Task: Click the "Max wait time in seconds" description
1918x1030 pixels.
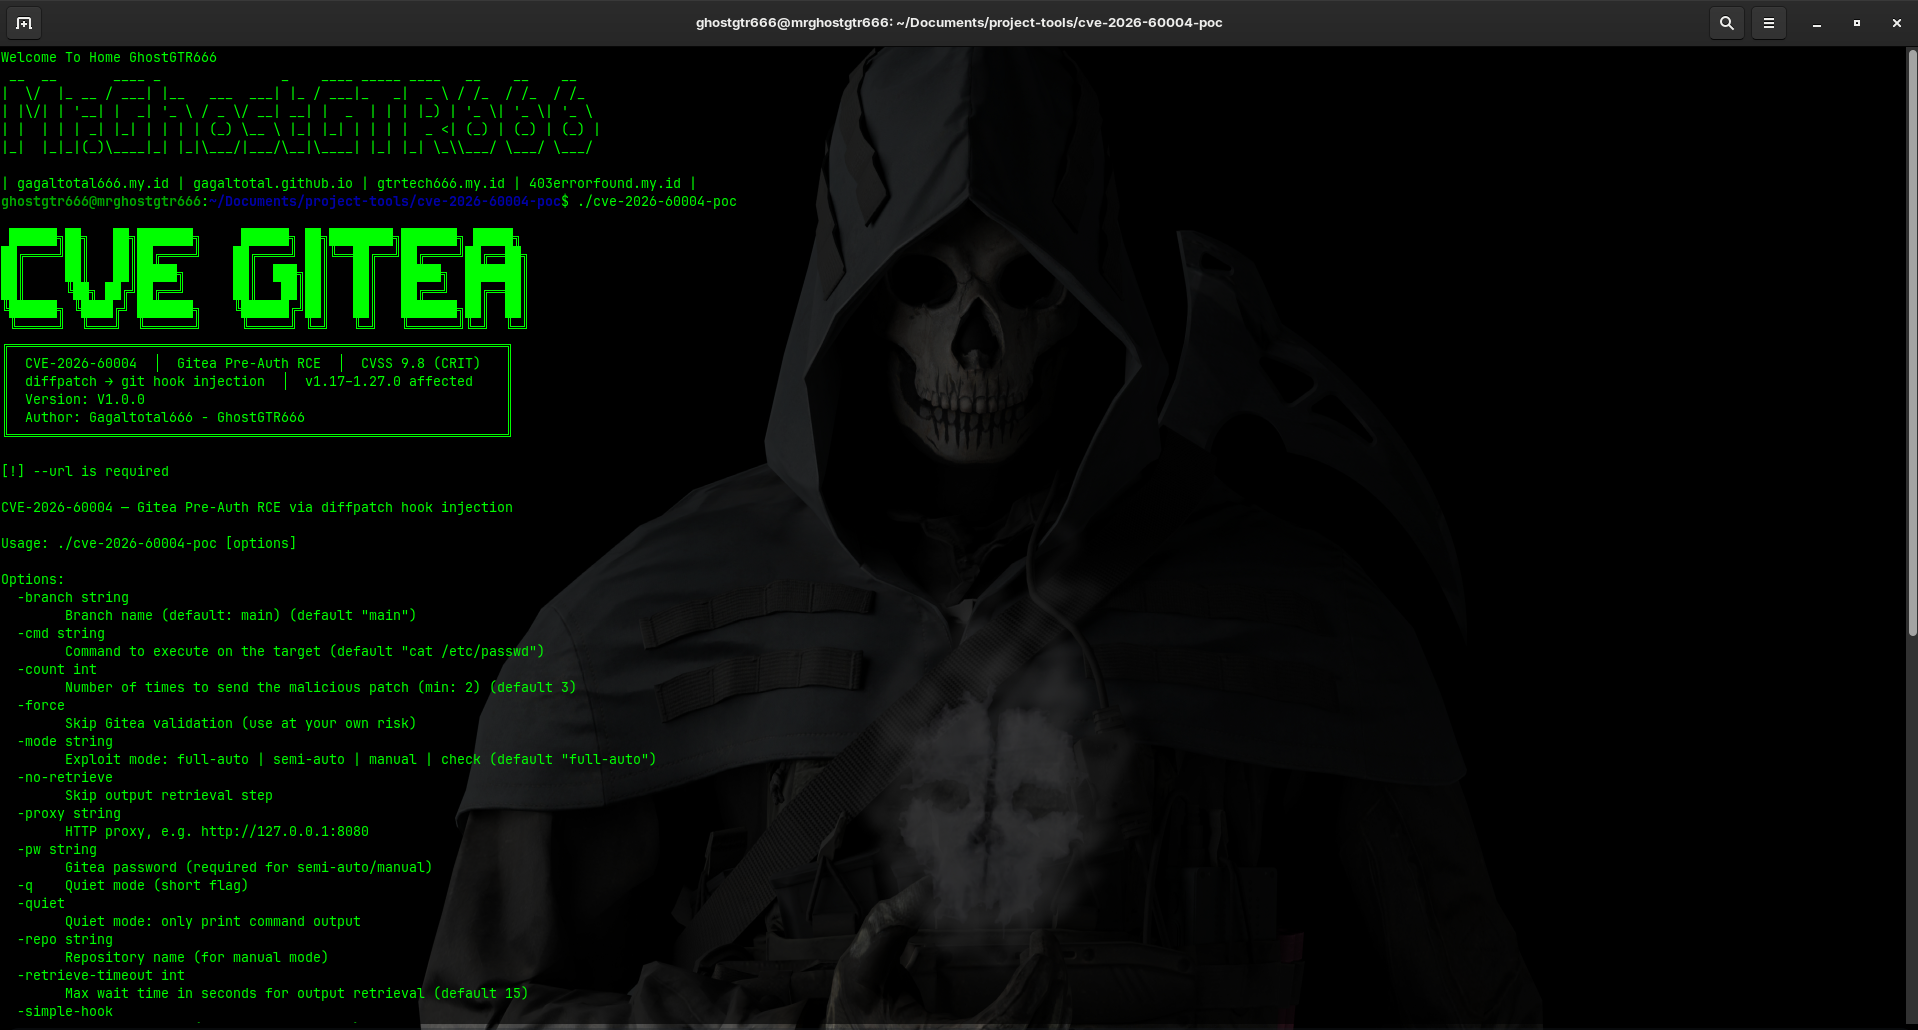Action: (297, 994)
